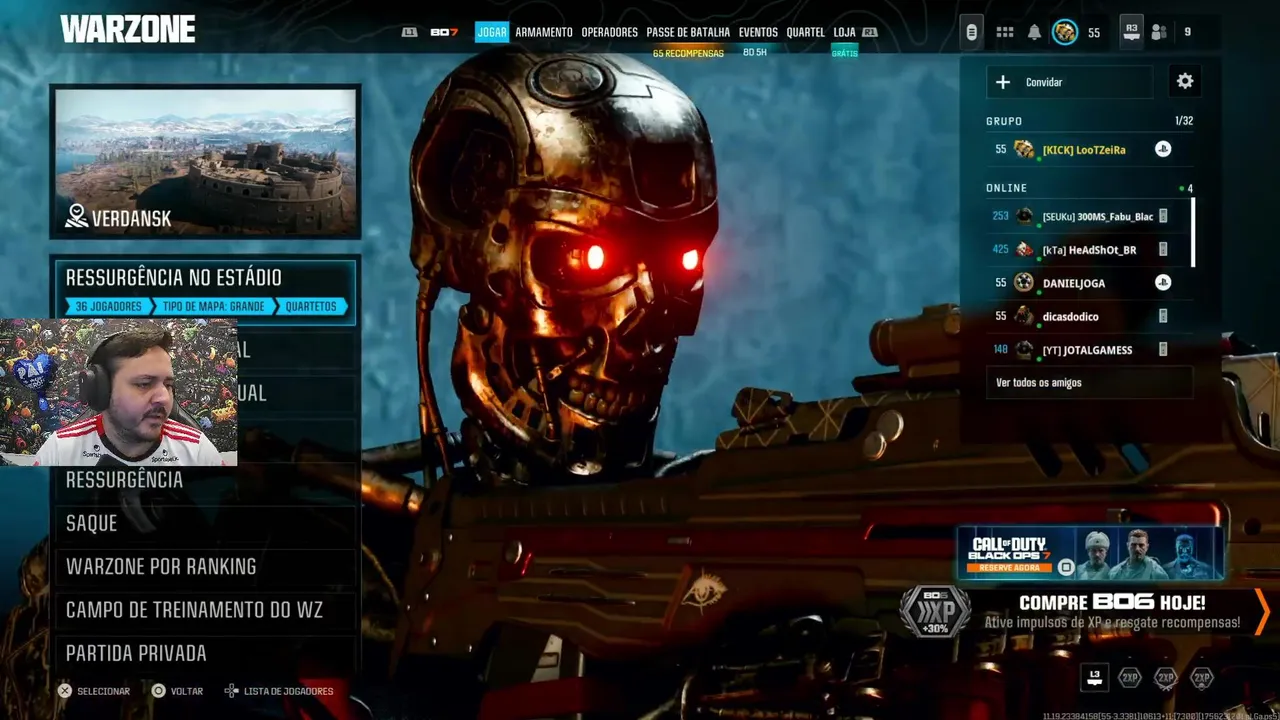Click RESERVE AGORA on Black Ops 7 banner
Viewport: 1280px width, 720px height.
click(1009, 567)
